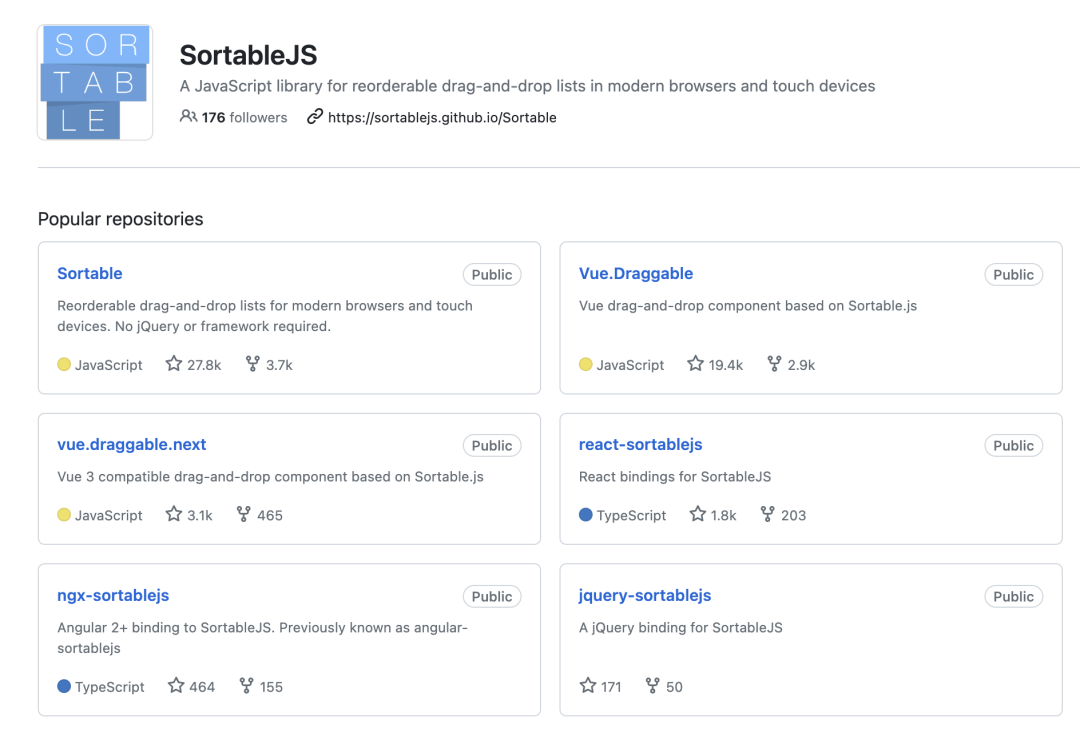Click the Public badge on Vue.Draggable card
The width and height of the screenshot is (1080, 733).
pos(1013,275)
